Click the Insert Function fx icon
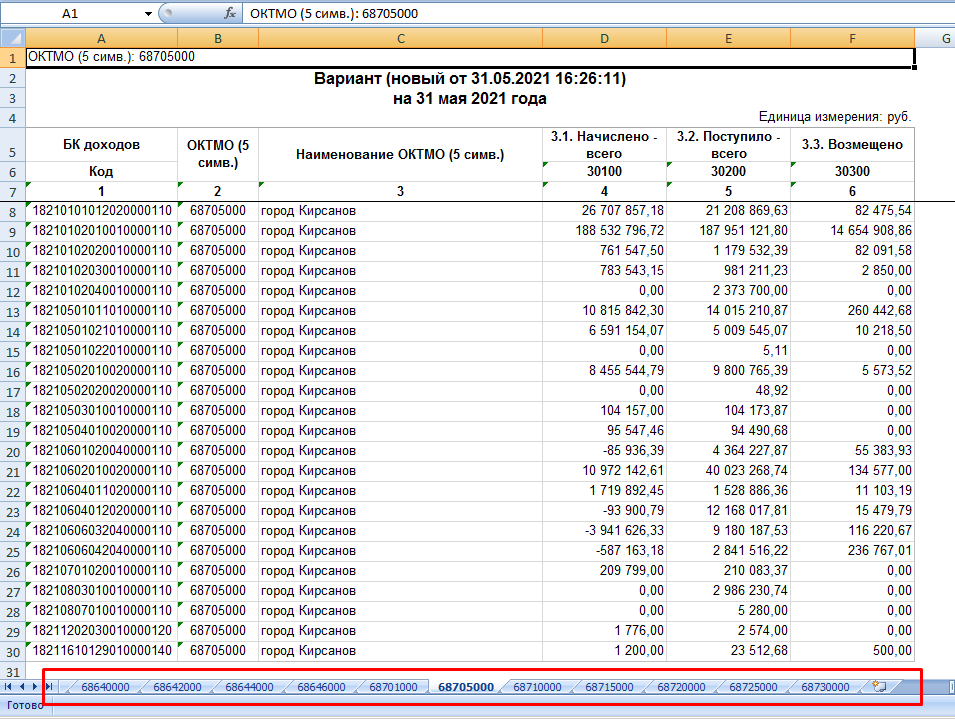The height and width of the screenshot is (719, 955). coord(230,13)
